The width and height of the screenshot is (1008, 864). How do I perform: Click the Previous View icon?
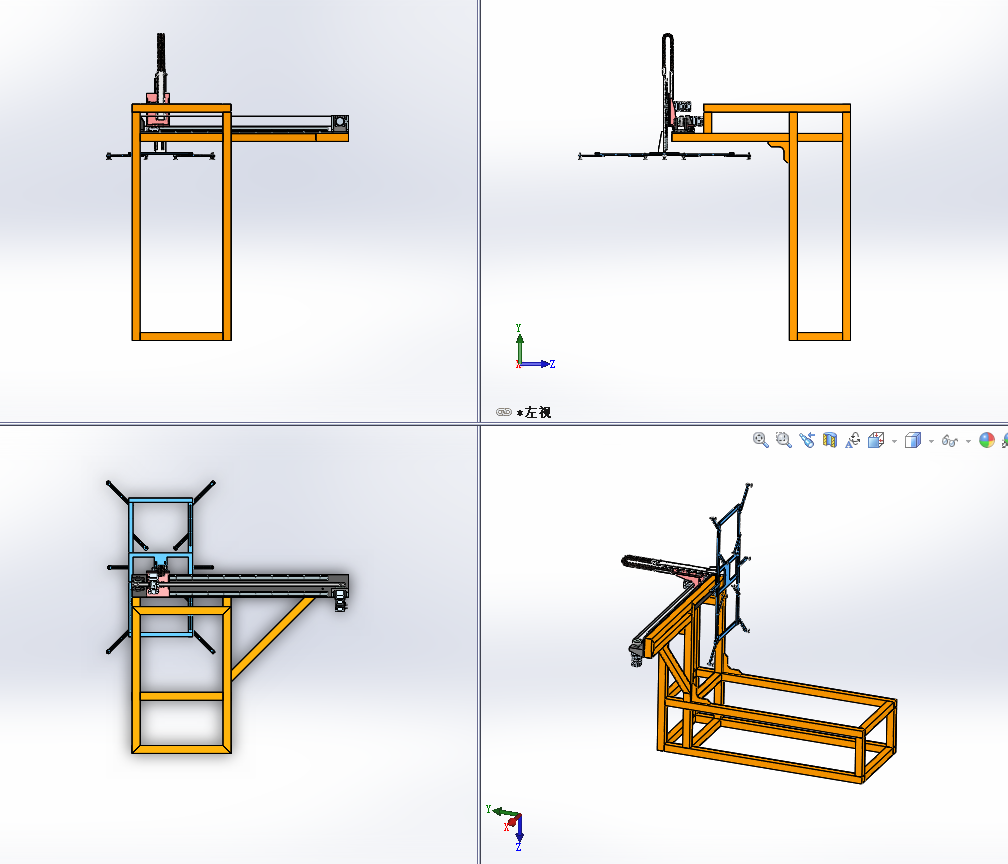click(807, 440)
